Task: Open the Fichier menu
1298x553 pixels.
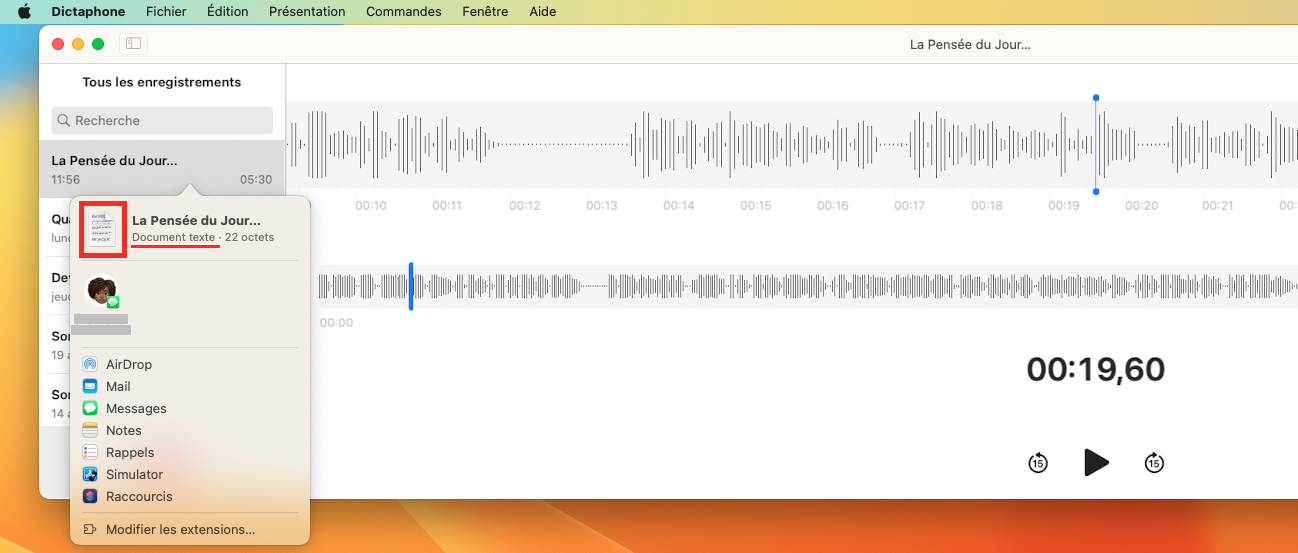Action: (166, 12)
